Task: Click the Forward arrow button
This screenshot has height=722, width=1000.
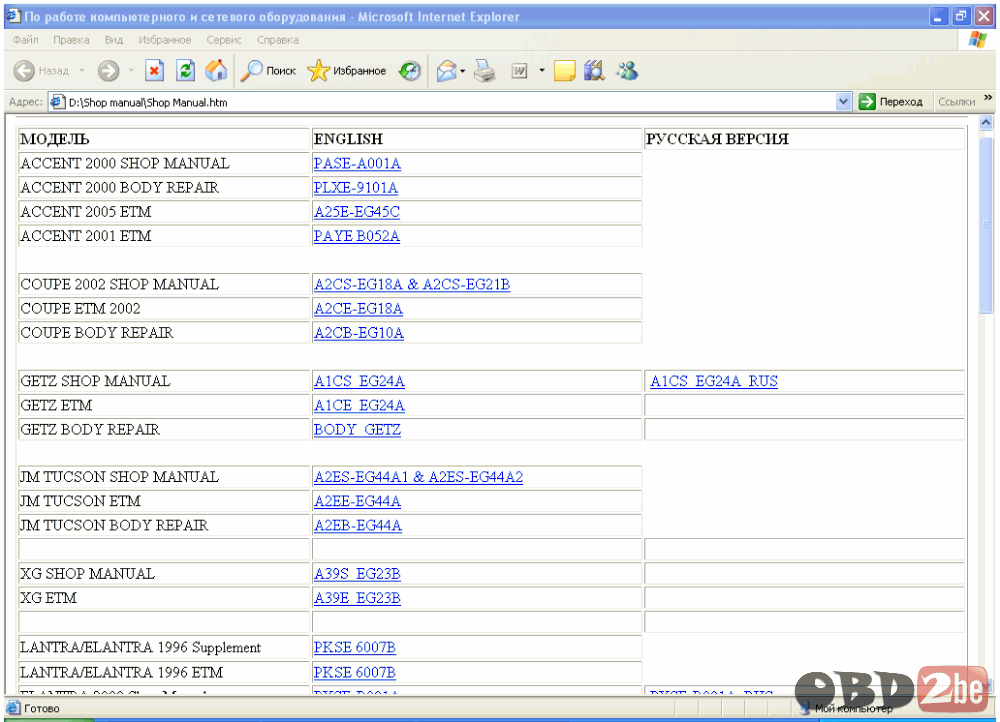Action: pyautogui.click(x=108, y=71)
